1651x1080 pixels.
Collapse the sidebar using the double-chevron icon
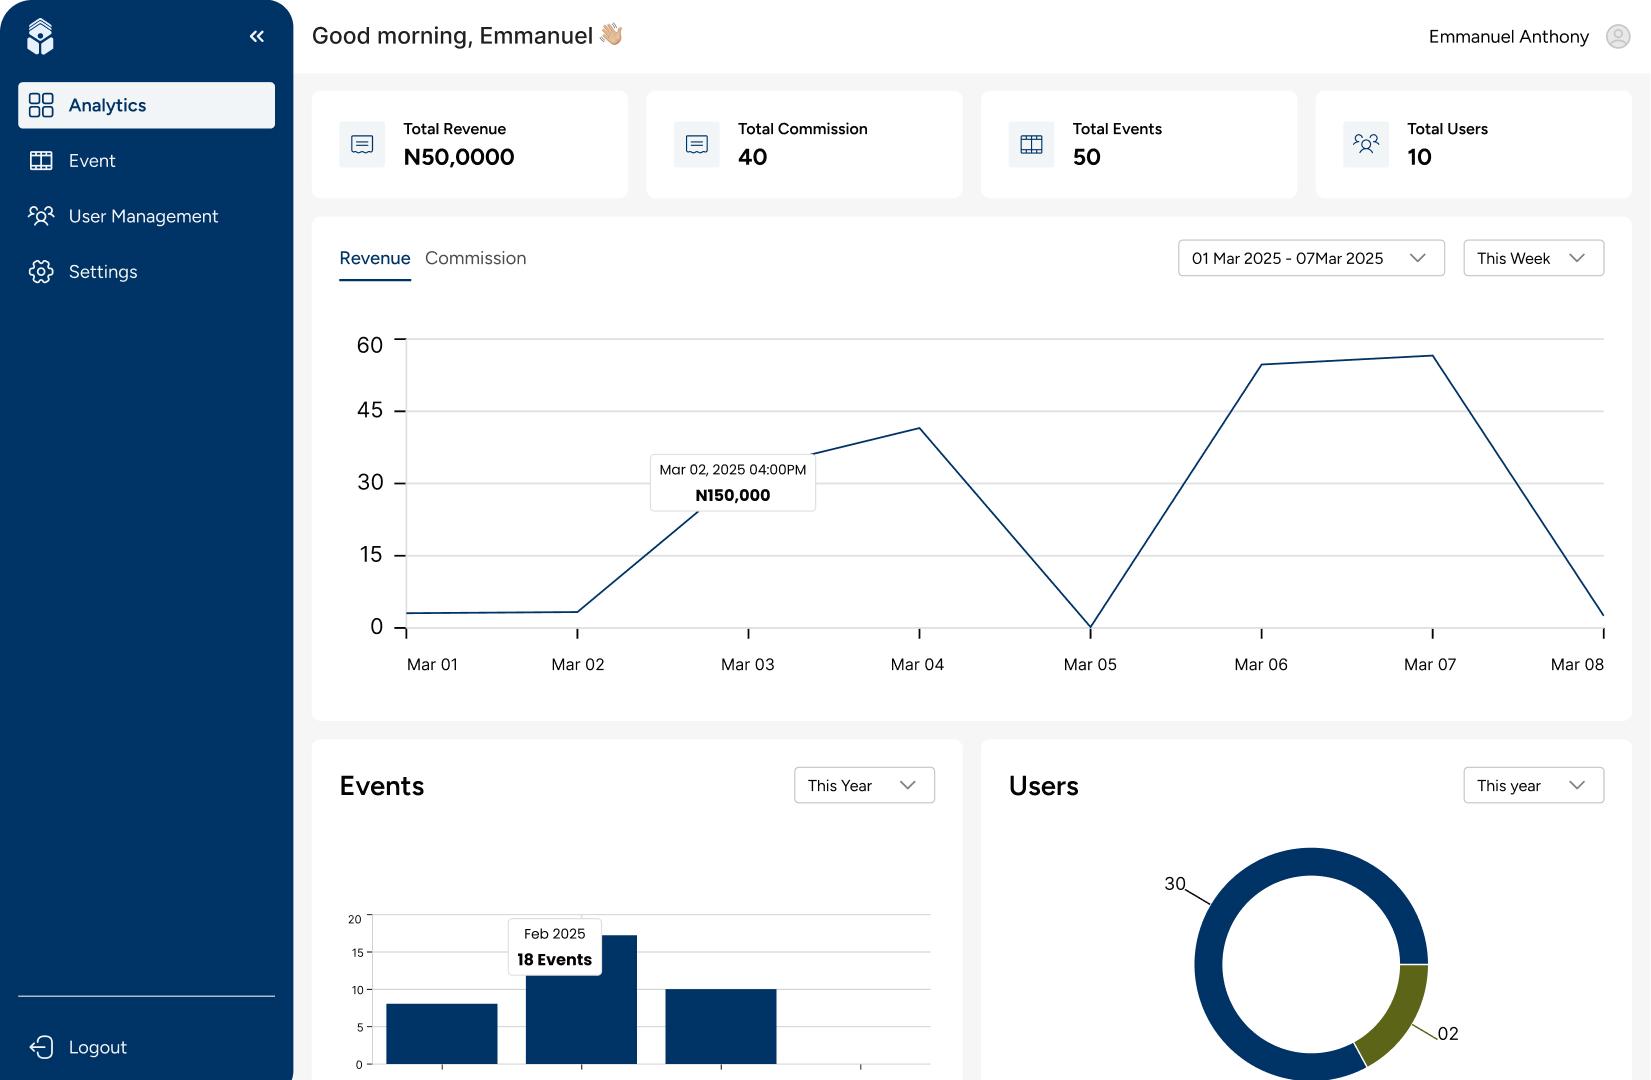(256, 35)
